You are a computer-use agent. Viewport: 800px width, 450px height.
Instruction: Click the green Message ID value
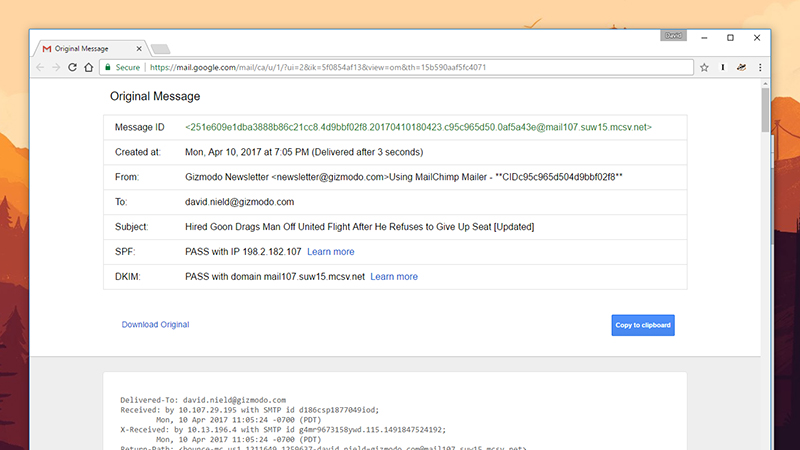[x=418, y=127]
